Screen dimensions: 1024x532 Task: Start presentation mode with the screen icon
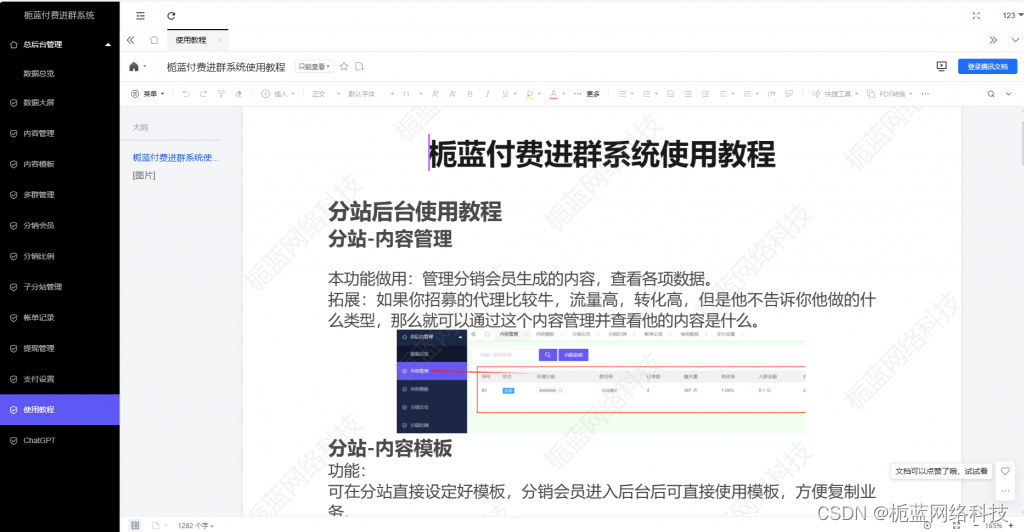pos(941,66)
